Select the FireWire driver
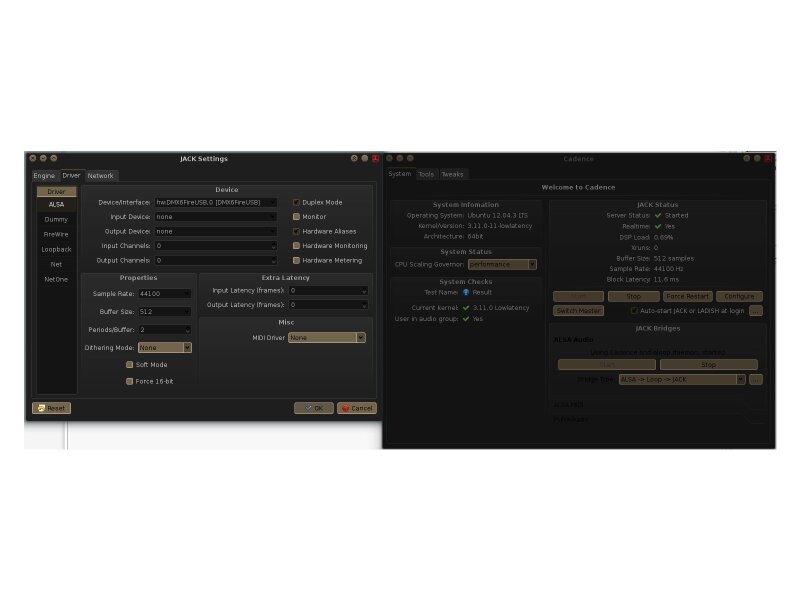This screenshot has height=600, width=800. [57, 235]
